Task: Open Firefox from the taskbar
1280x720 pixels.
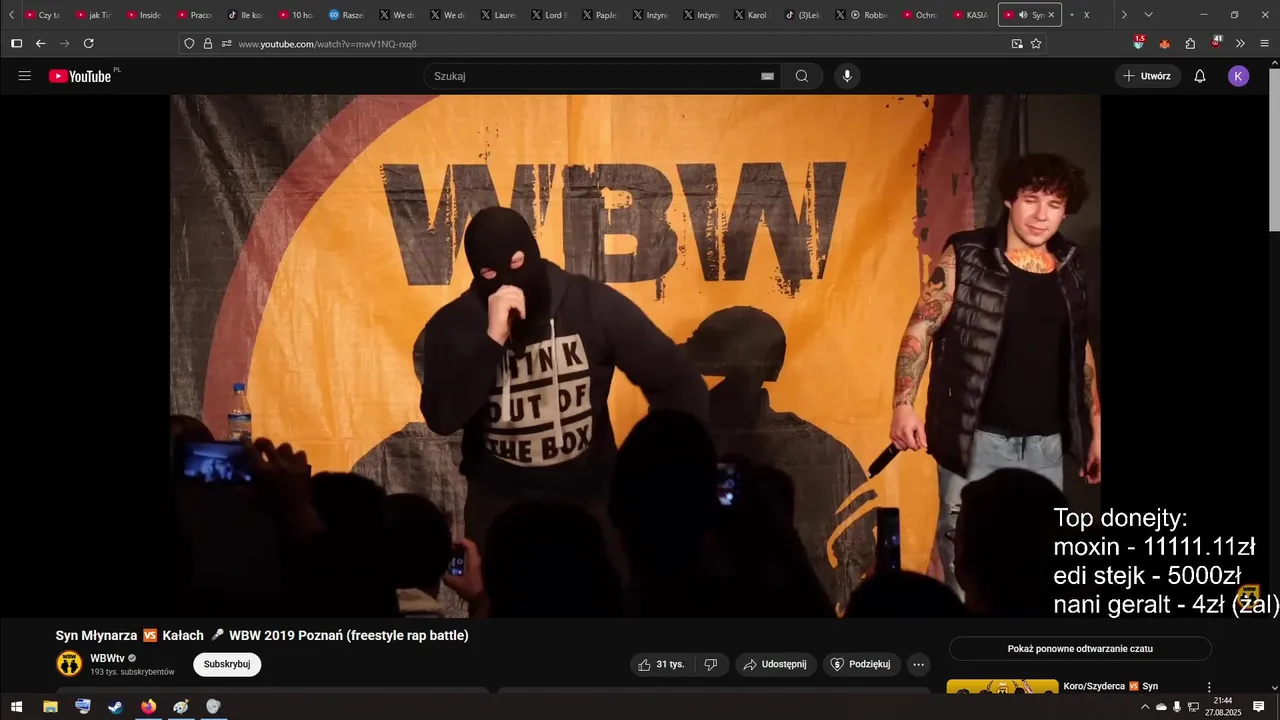Action: point(149,707)
